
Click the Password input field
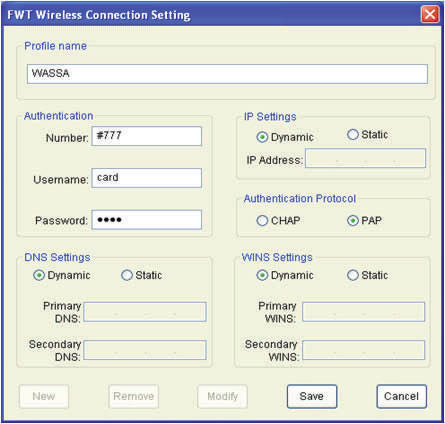(147, 220)
